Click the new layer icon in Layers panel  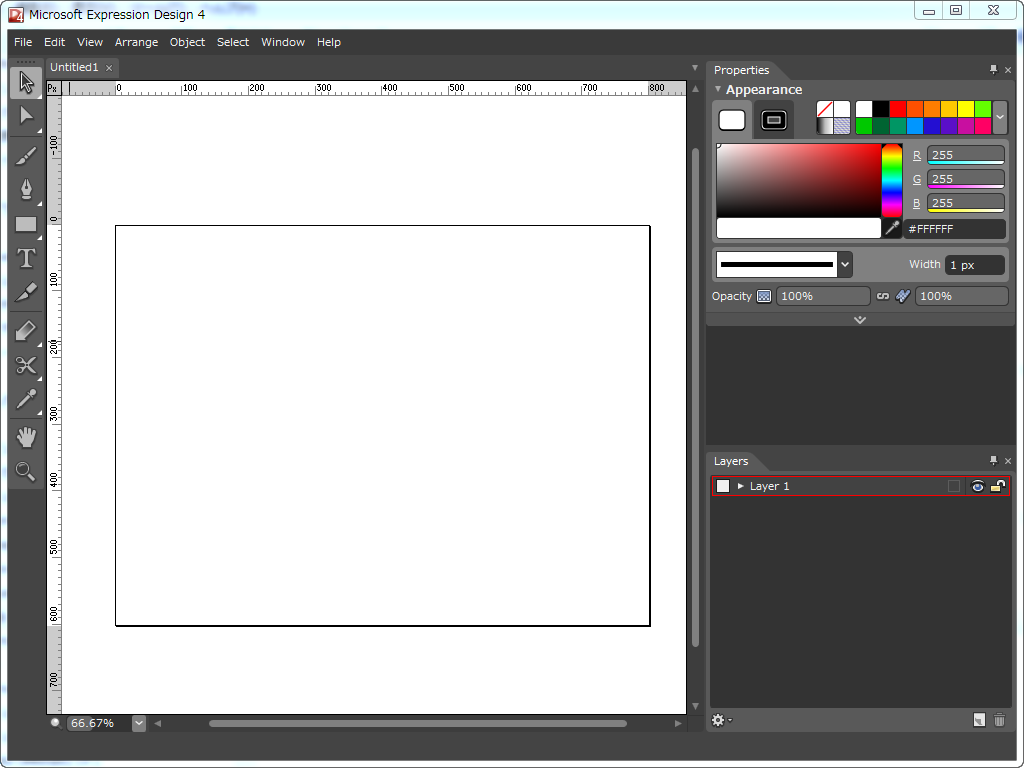[x=979, y=720]
